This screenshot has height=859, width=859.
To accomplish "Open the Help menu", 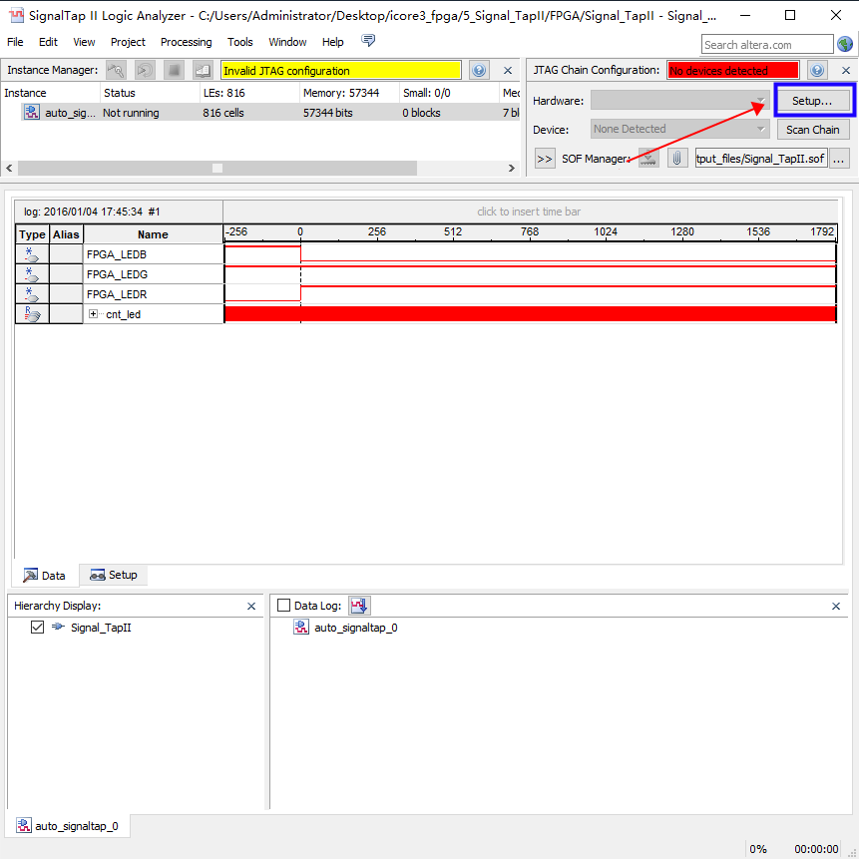I will pyautogui.click(x=333, y=42).
